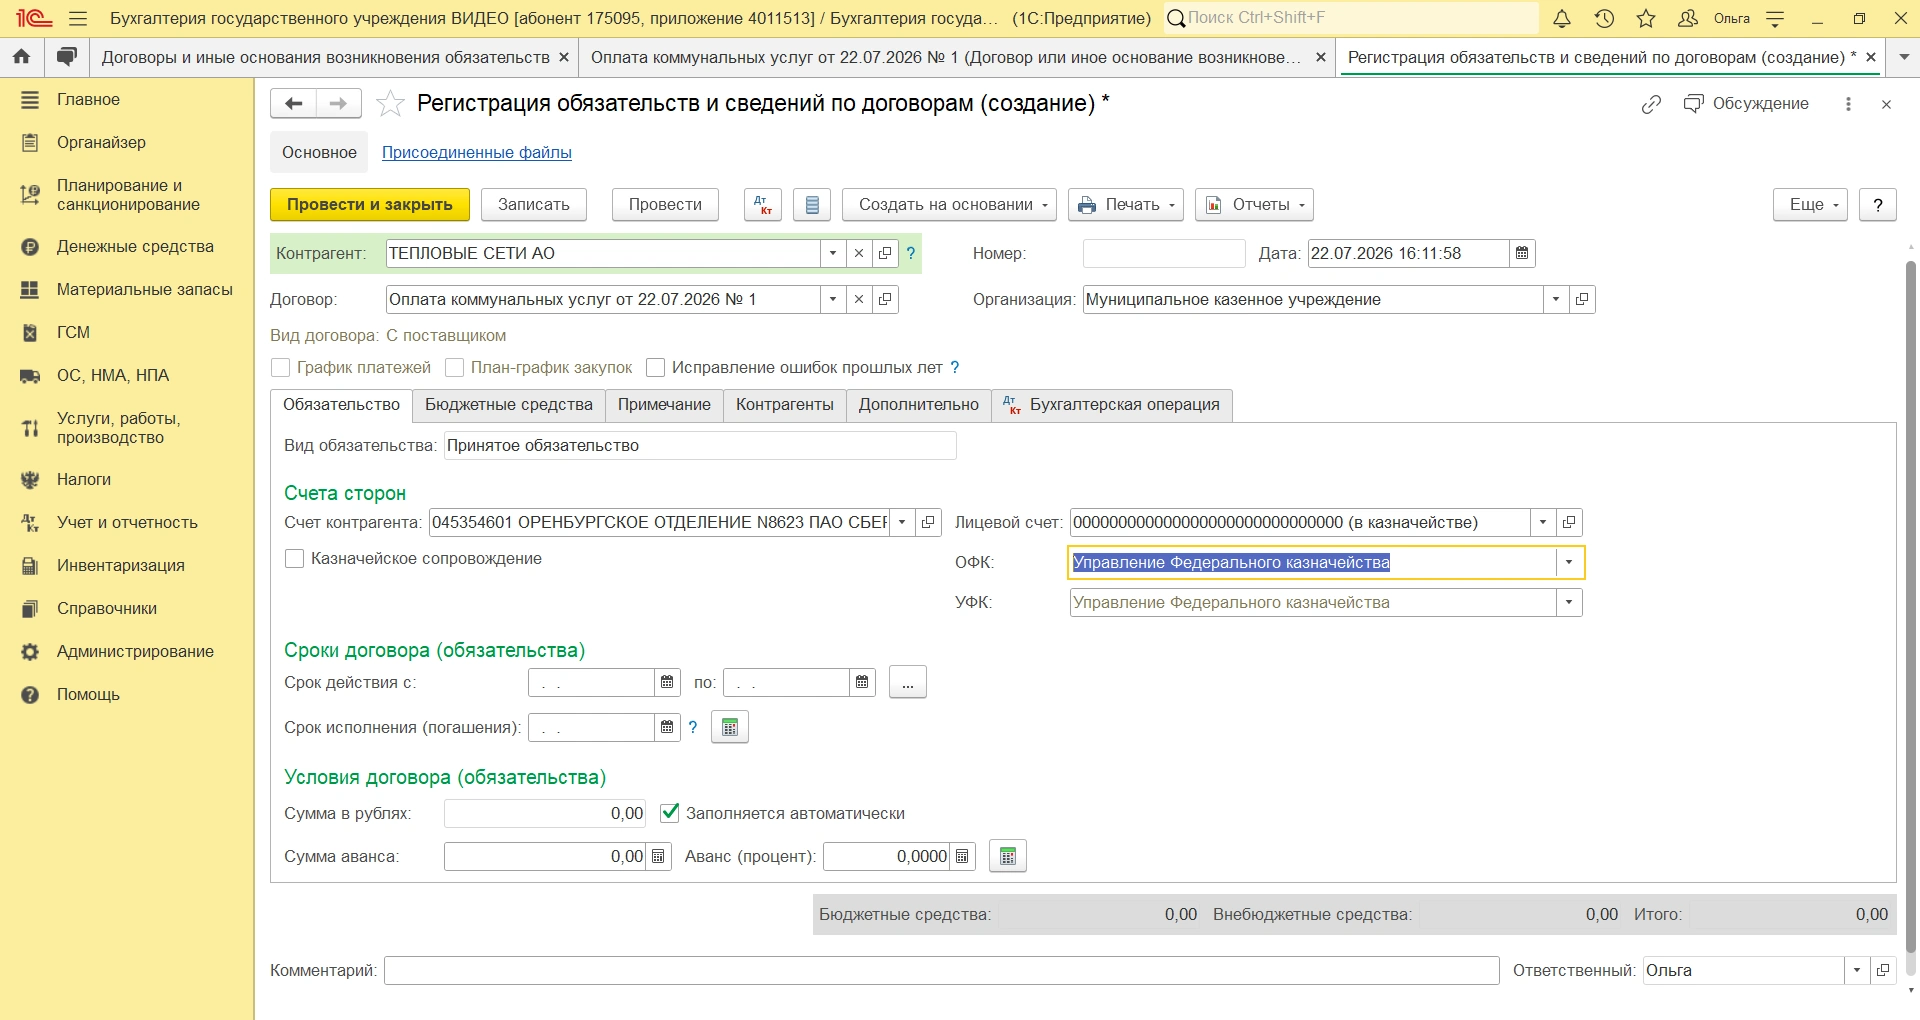The image size is (1920, 1020).
Task: Open Бухгалтерская операция tab
Action: 1112,405
